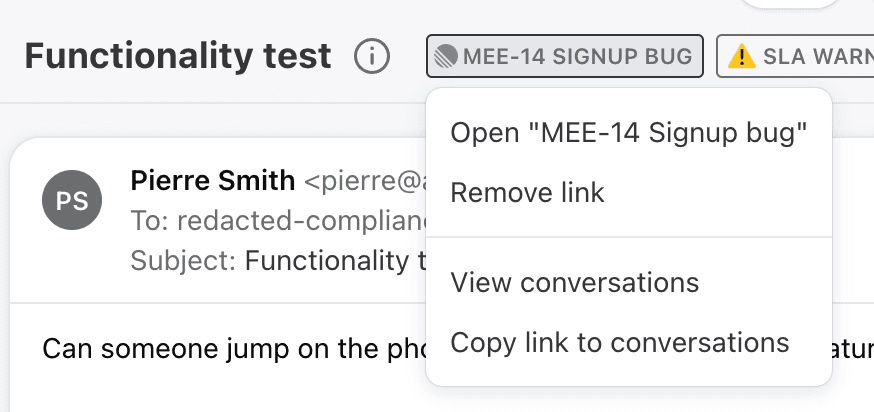The width and height of the screenshot is (874, 412).
Task: Collapse the MEE-14 SIGNUP BUG tag dropdown
Action: [565, 56]
